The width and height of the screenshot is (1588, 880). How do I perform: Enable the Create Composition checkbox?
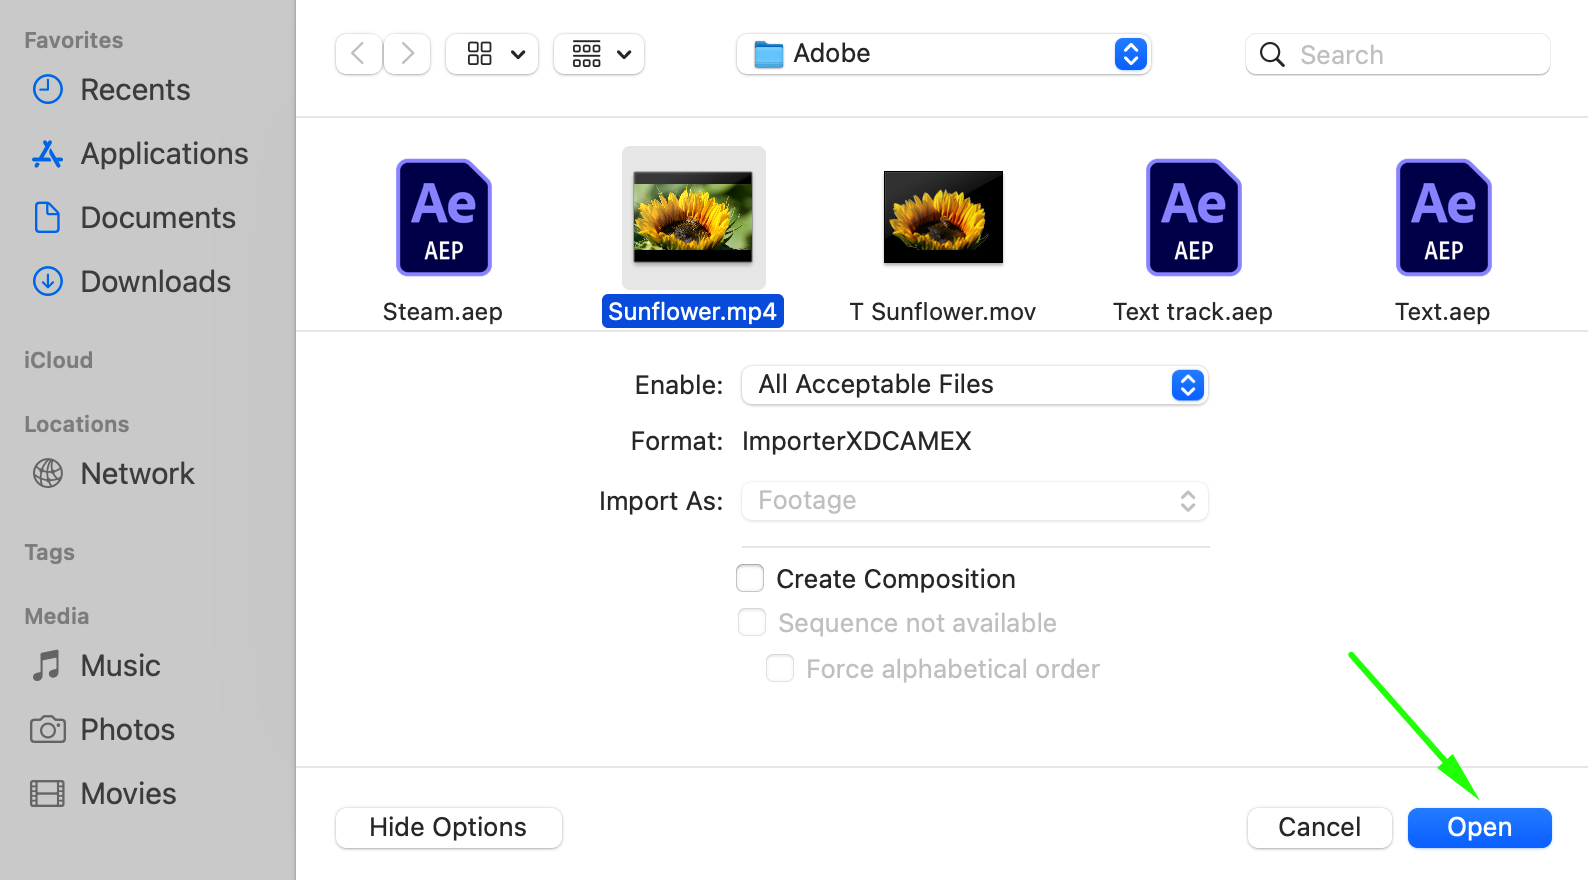click(750, 579)
